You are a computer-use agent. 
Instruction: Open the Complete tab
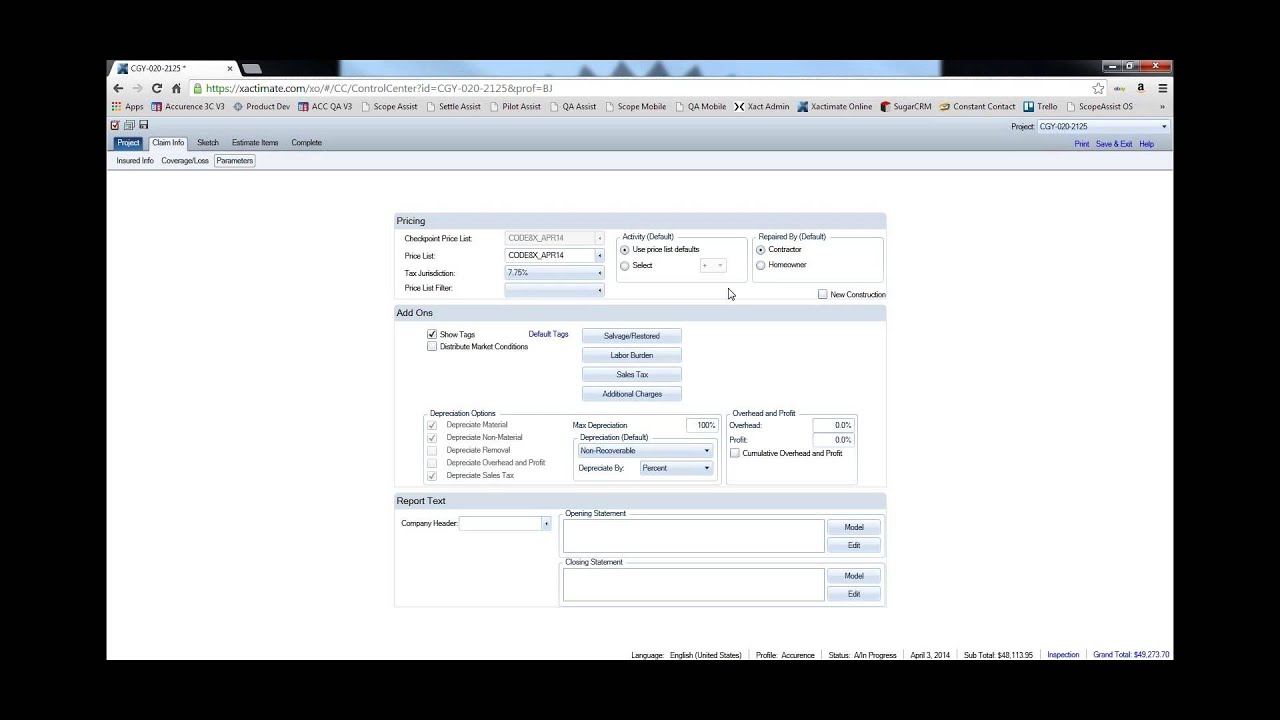click(x=307, y=143)
